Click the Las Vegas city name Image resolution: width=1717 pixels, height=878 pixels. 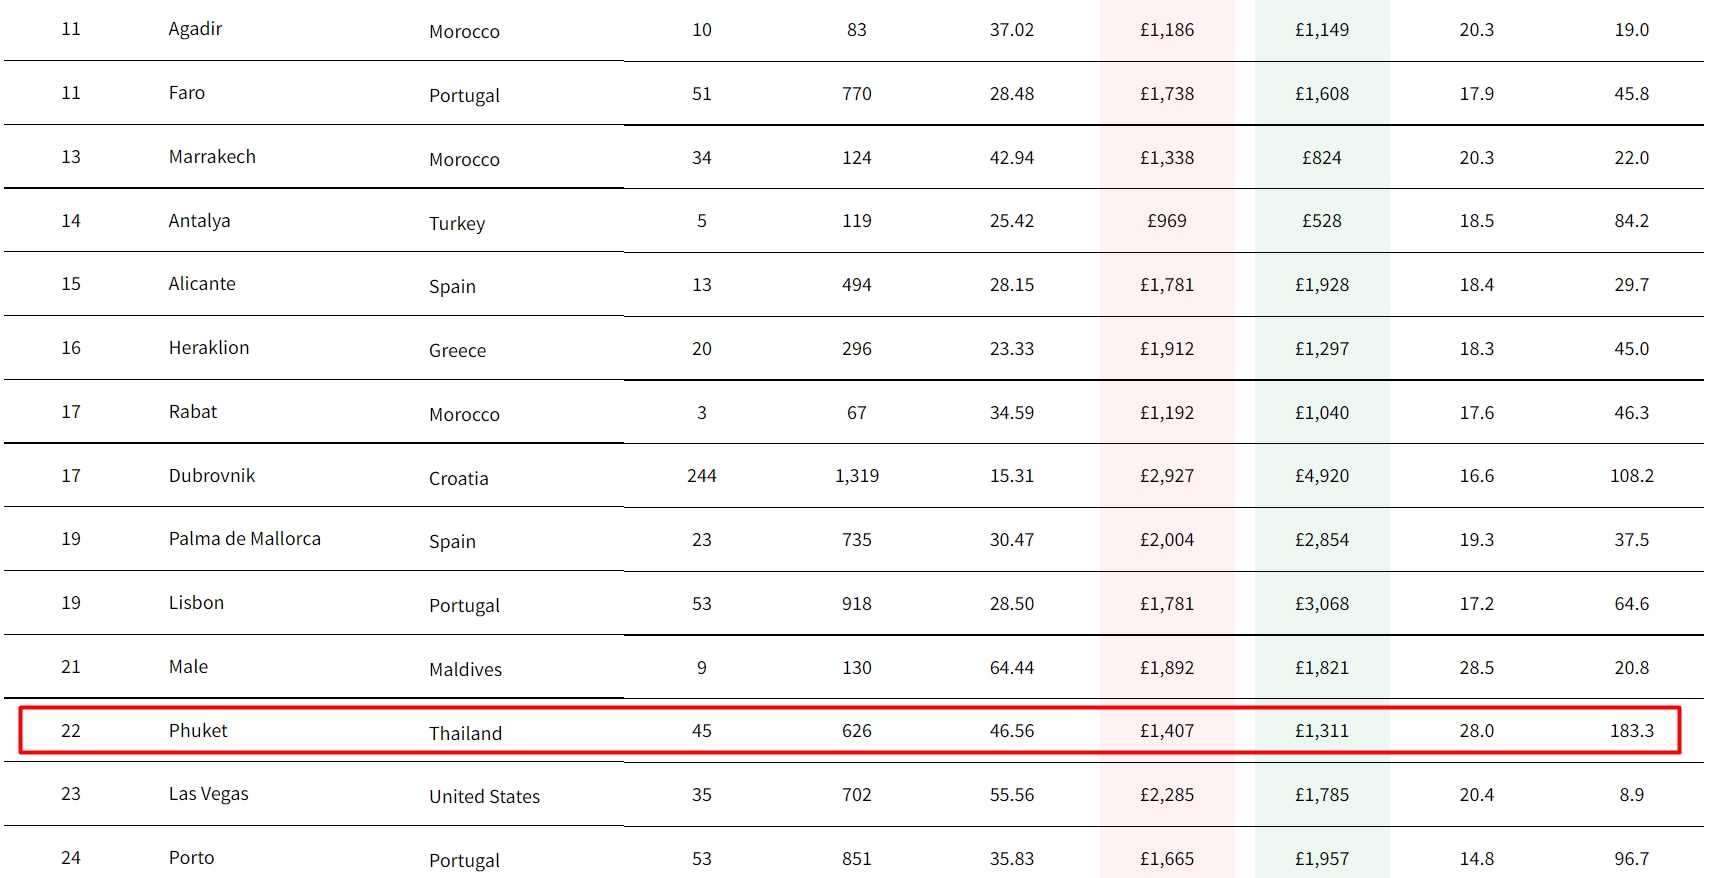coord(208,794)
